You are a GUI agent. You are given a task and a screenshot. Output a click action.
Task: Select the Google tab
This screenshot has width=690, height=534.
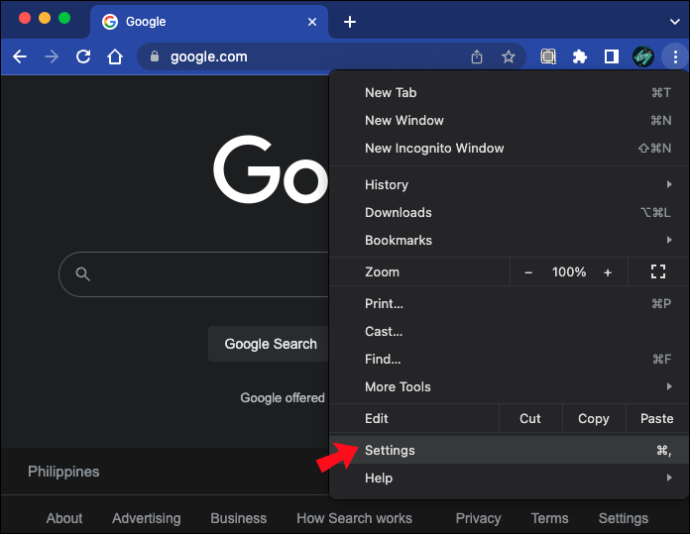209,22
